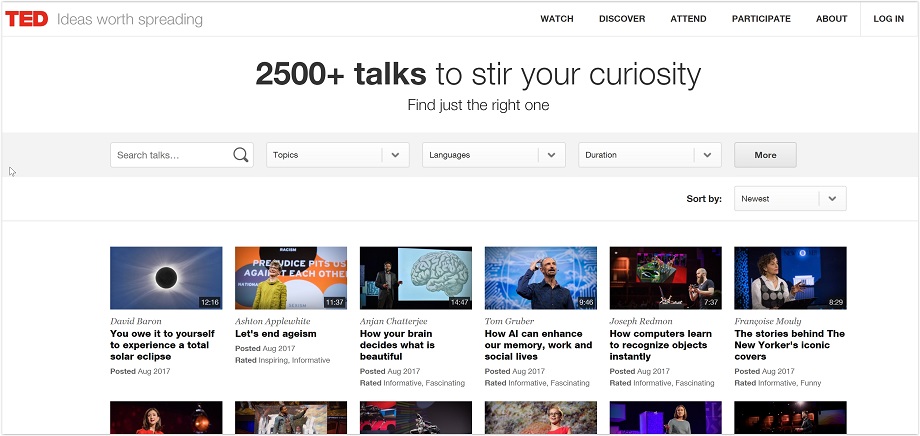The image size is (920, 436).
Task: Open 'The stories behind The New Yorker's' title
Action: [790, 345]
